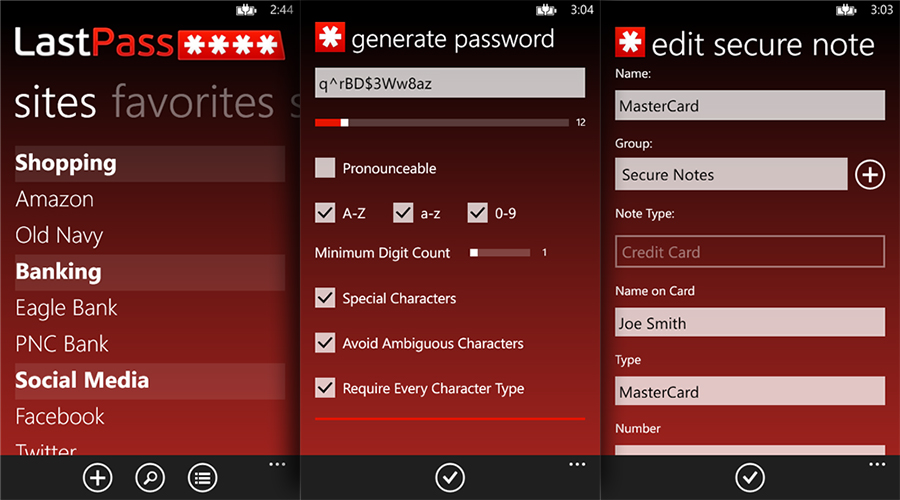This screenshot has width=900, height=500.
Task: Open the Group Secure Notes field
Action: (x=731, y=174)
